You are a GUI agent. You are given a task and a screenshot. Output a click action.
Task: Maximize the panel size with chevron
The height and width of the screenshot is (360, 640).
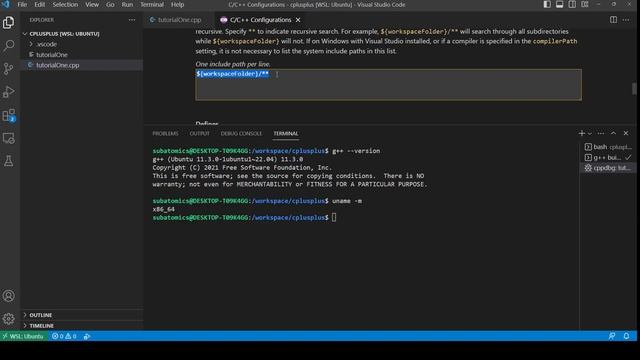point(613,133)
